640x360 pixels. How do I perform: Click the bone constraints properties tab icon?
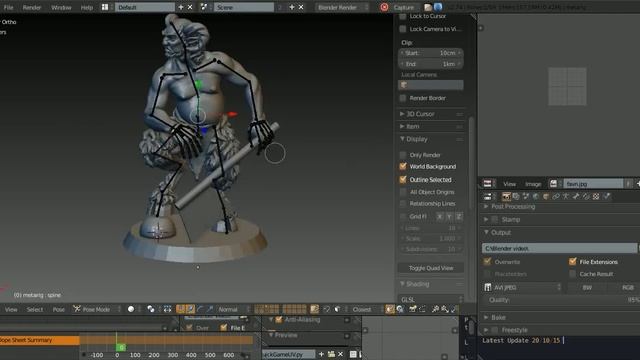click(x=586, y=197)
